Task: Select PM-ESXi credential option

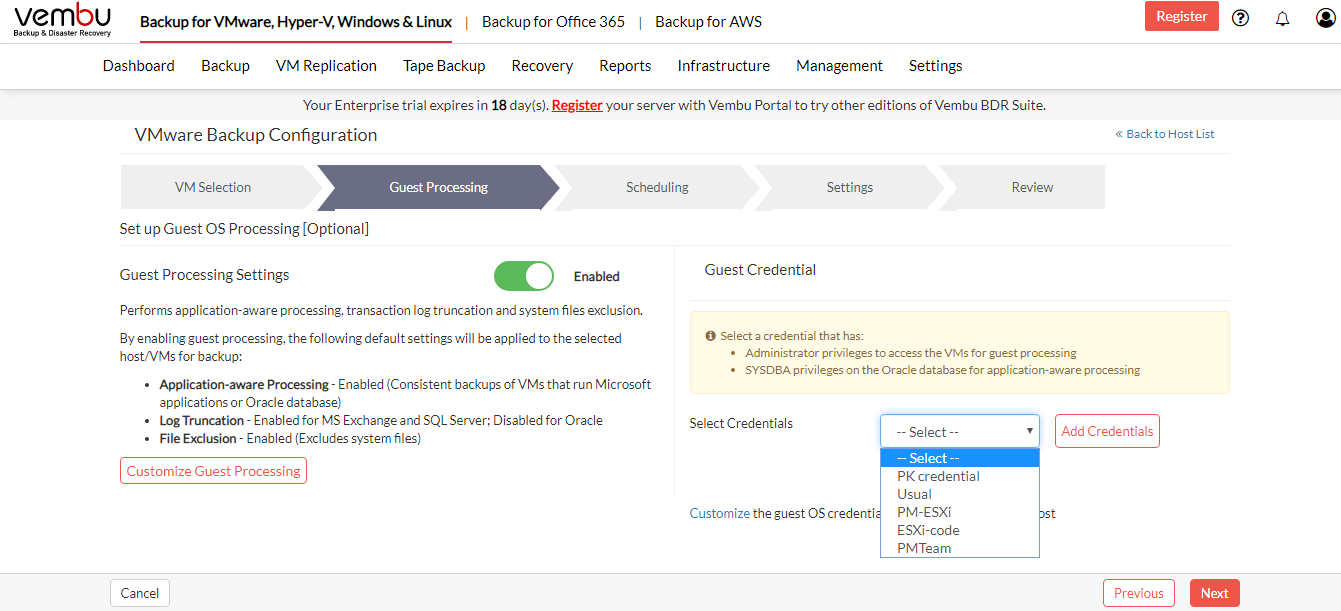Action: pos(960,512)
